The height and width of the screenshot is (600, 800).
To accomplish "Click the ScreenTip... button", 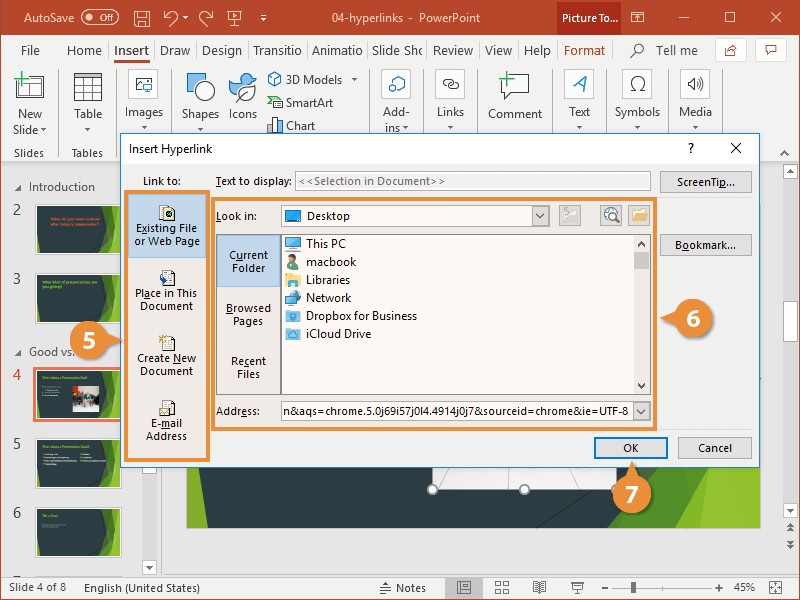I will coord(706,182).
